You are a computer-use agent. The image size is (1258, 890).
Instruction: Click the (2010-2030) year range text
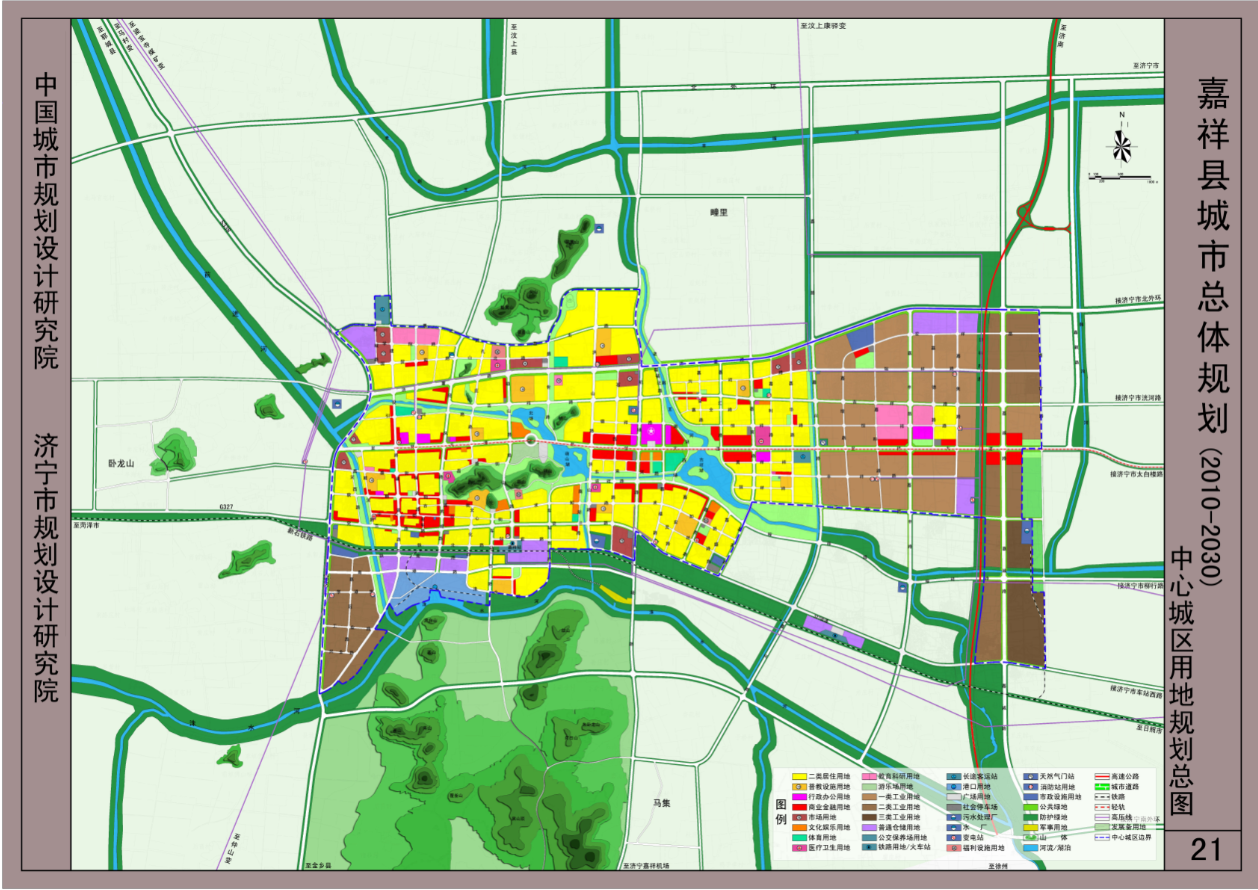pos(1210,517)
